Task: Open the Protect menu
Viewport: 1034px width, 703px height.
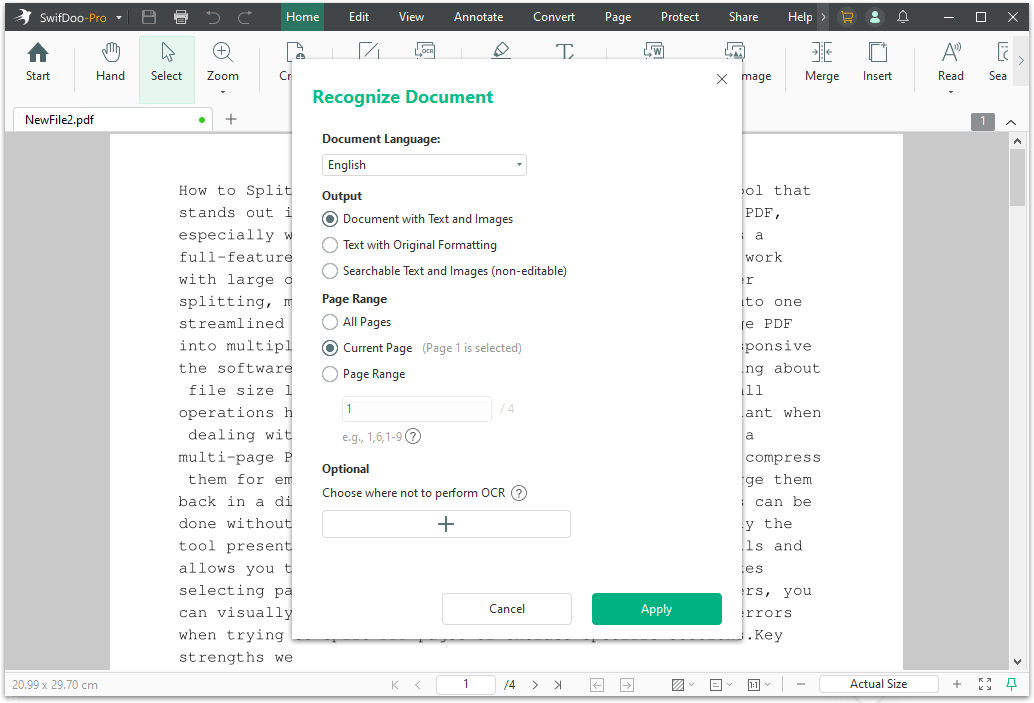Action: coord(680,16)
